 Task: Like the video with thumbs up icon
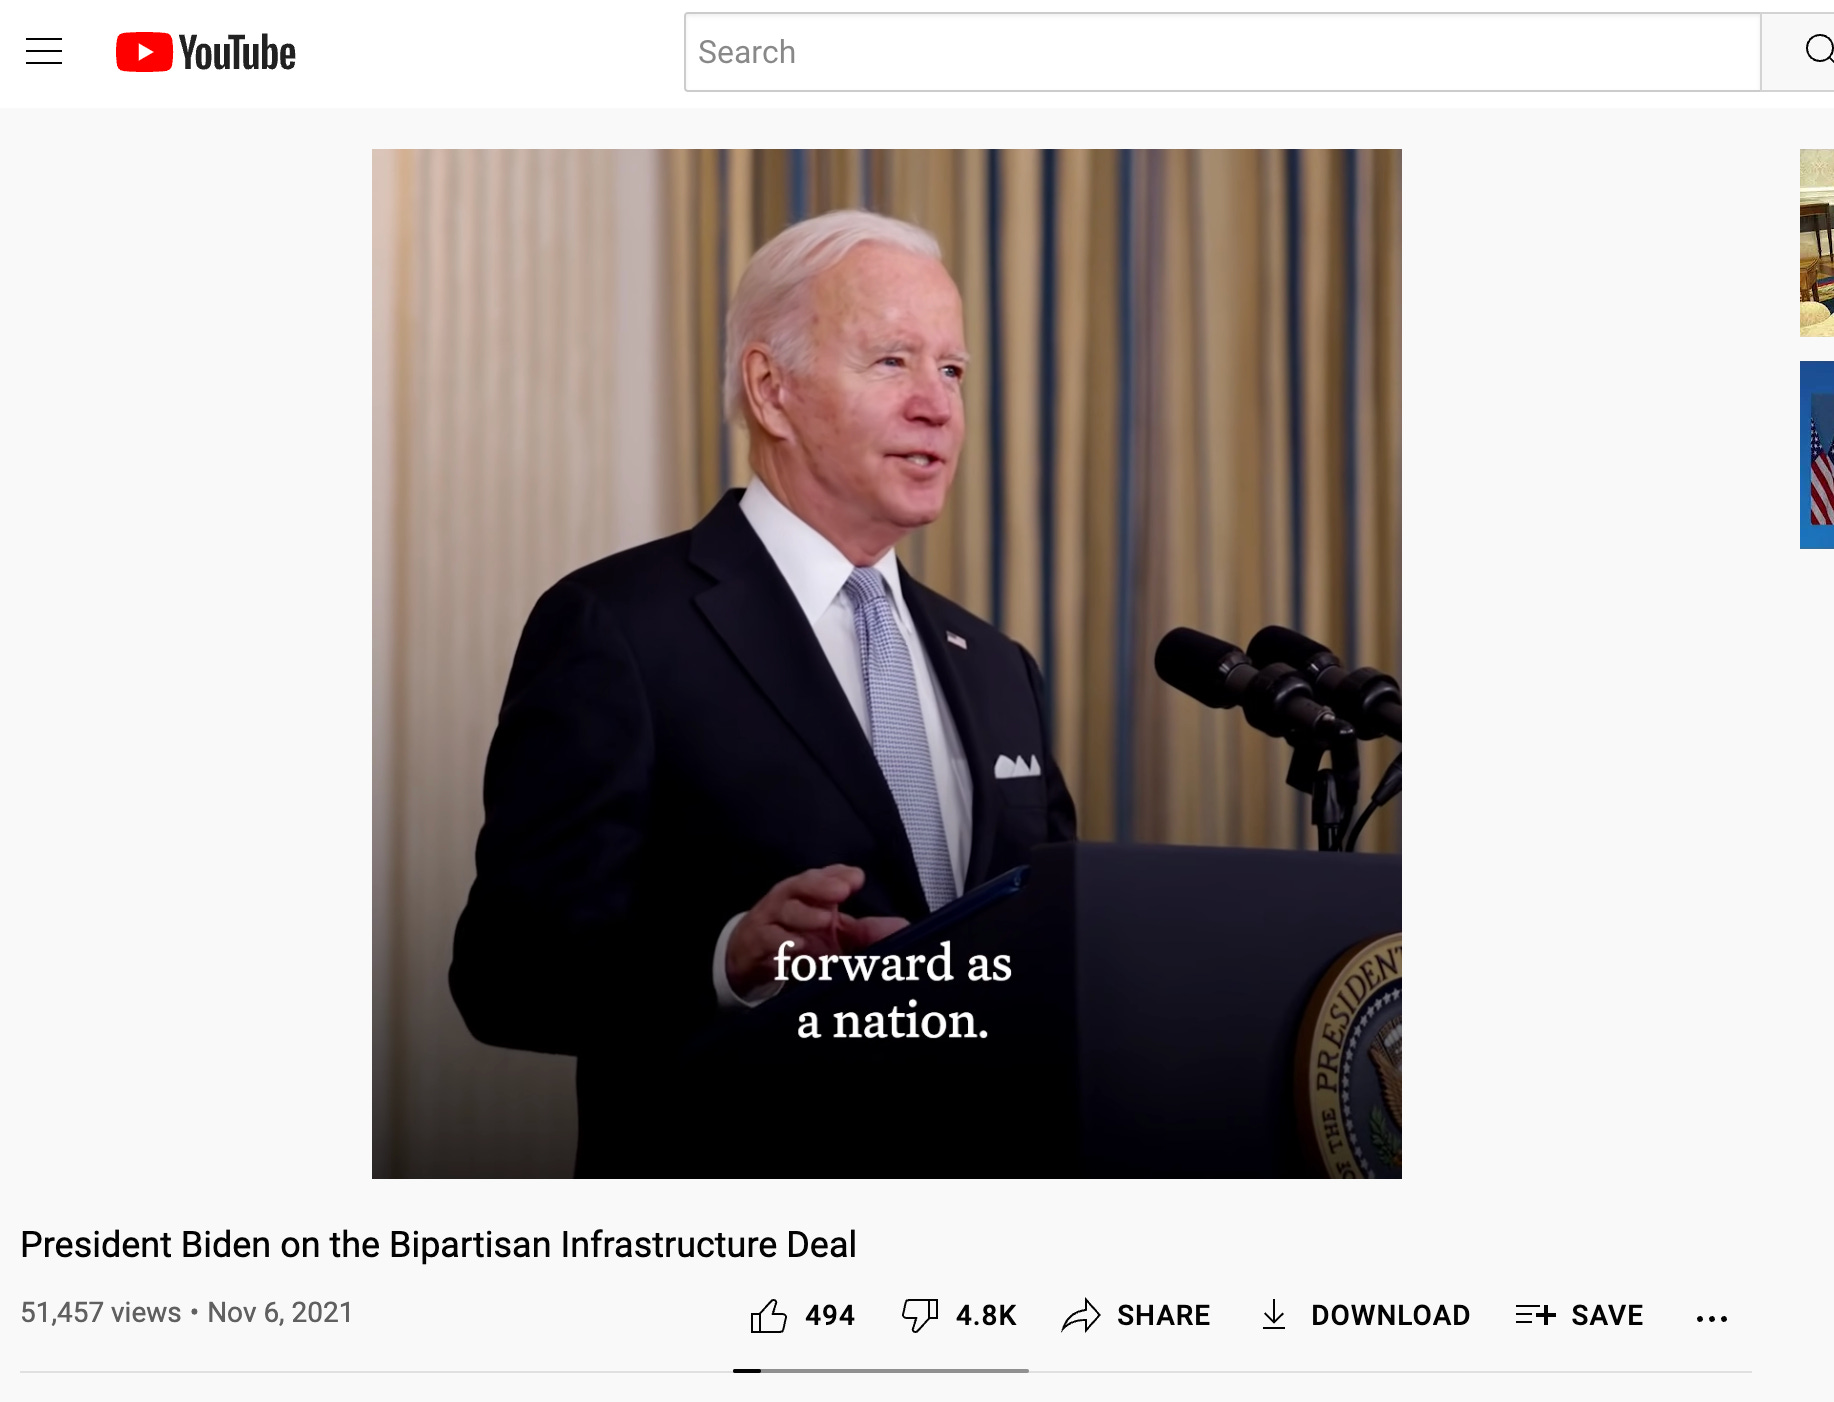click(x=768, y=1316)
